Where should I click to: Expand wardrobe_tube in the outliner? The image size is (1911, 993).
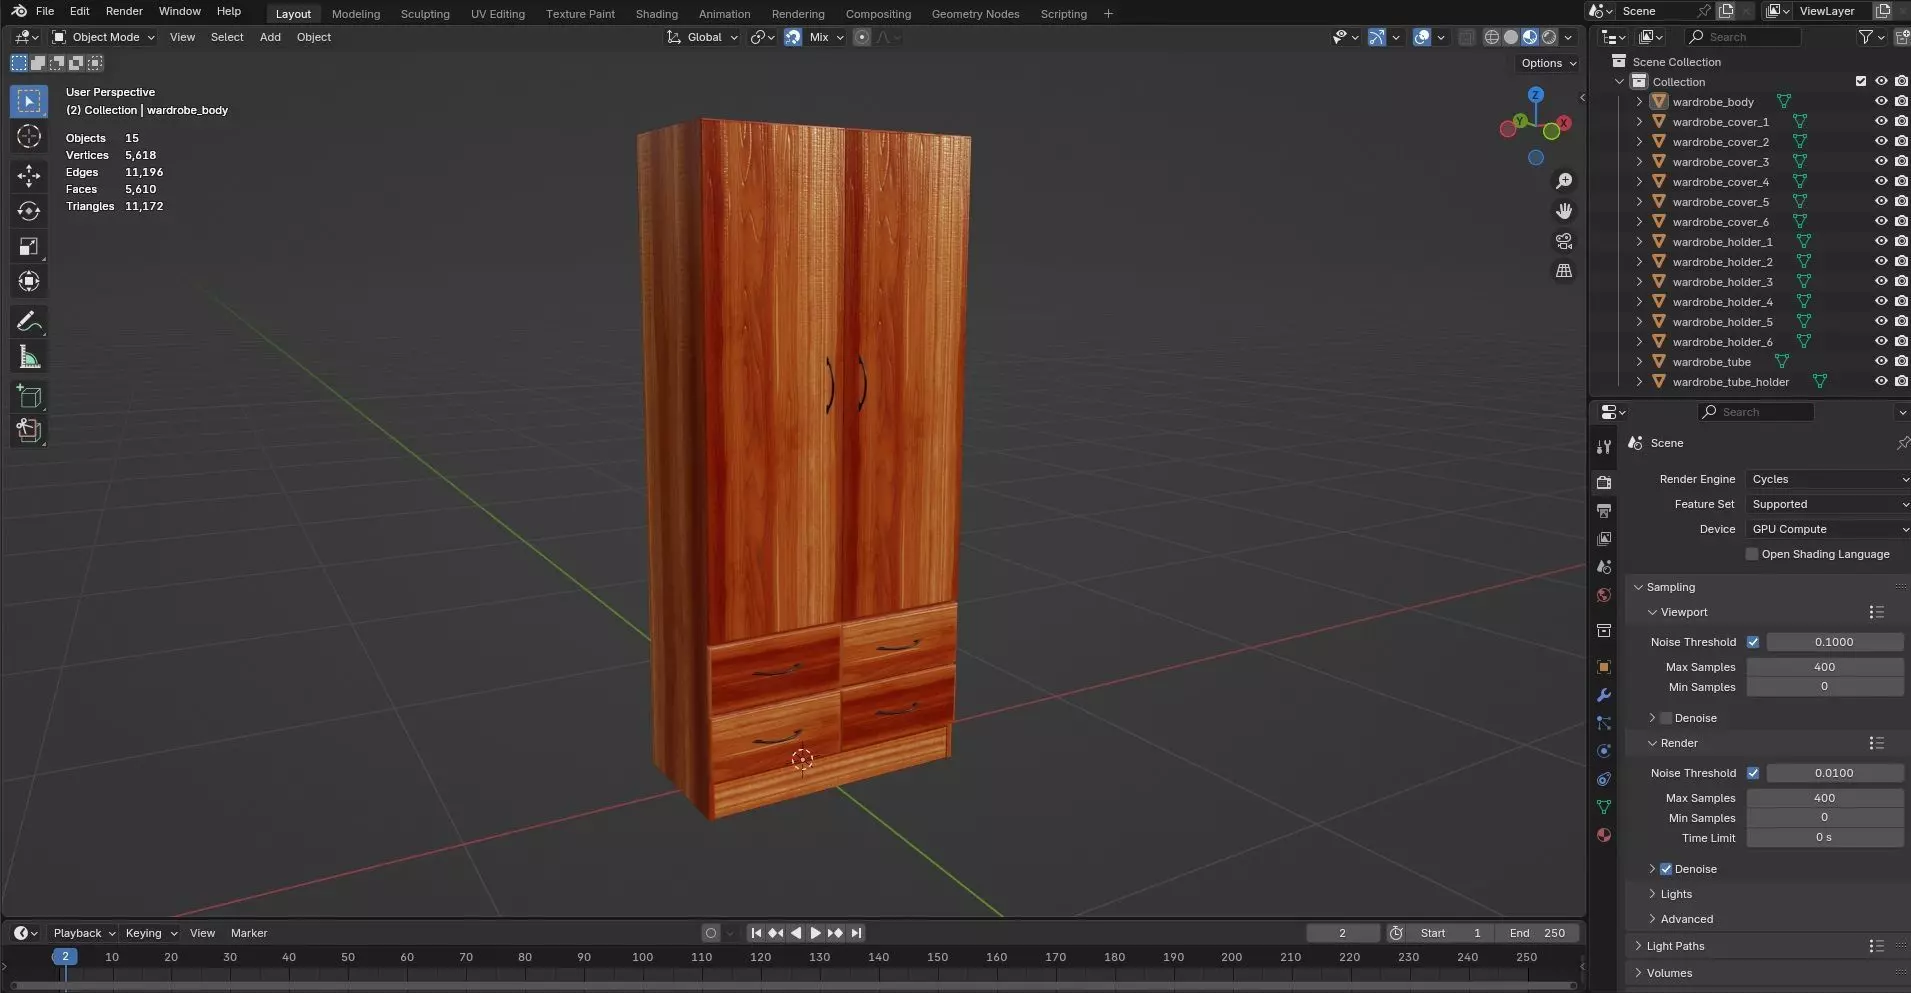click(x=1639, y=361)
